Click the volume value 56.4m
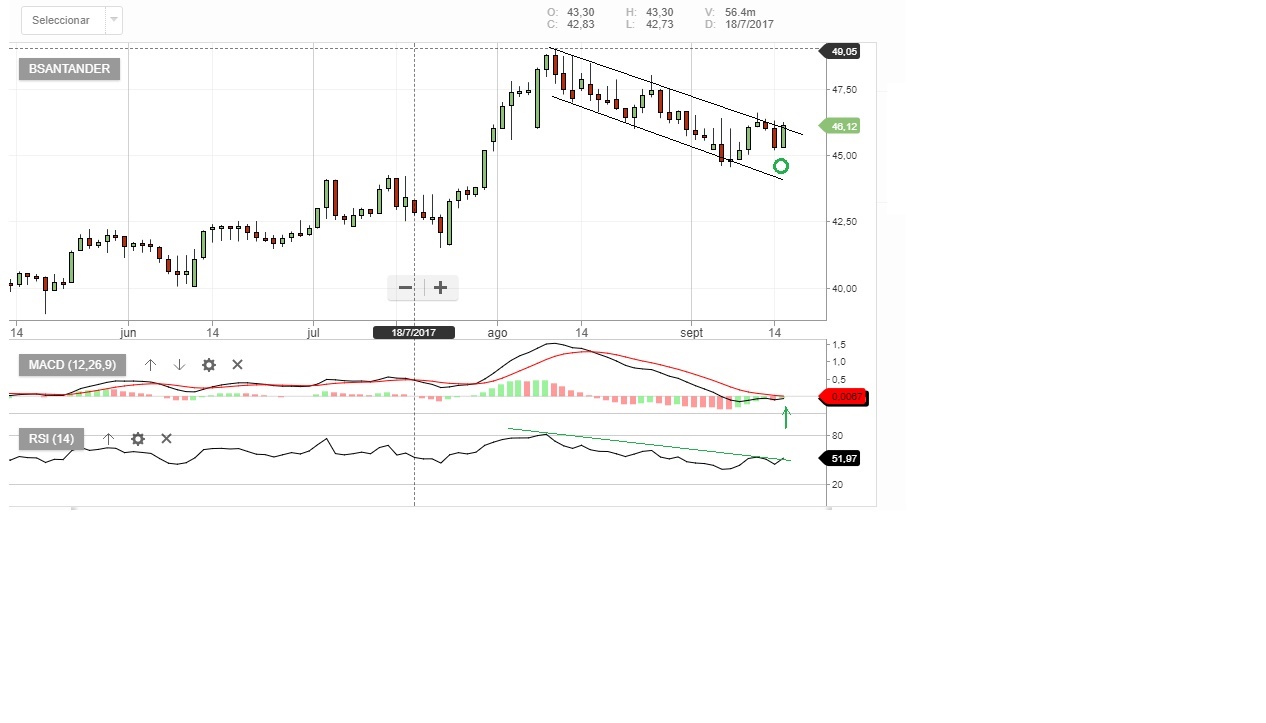Viewport: 1266px width, 723px height. [x=740, y=12]
